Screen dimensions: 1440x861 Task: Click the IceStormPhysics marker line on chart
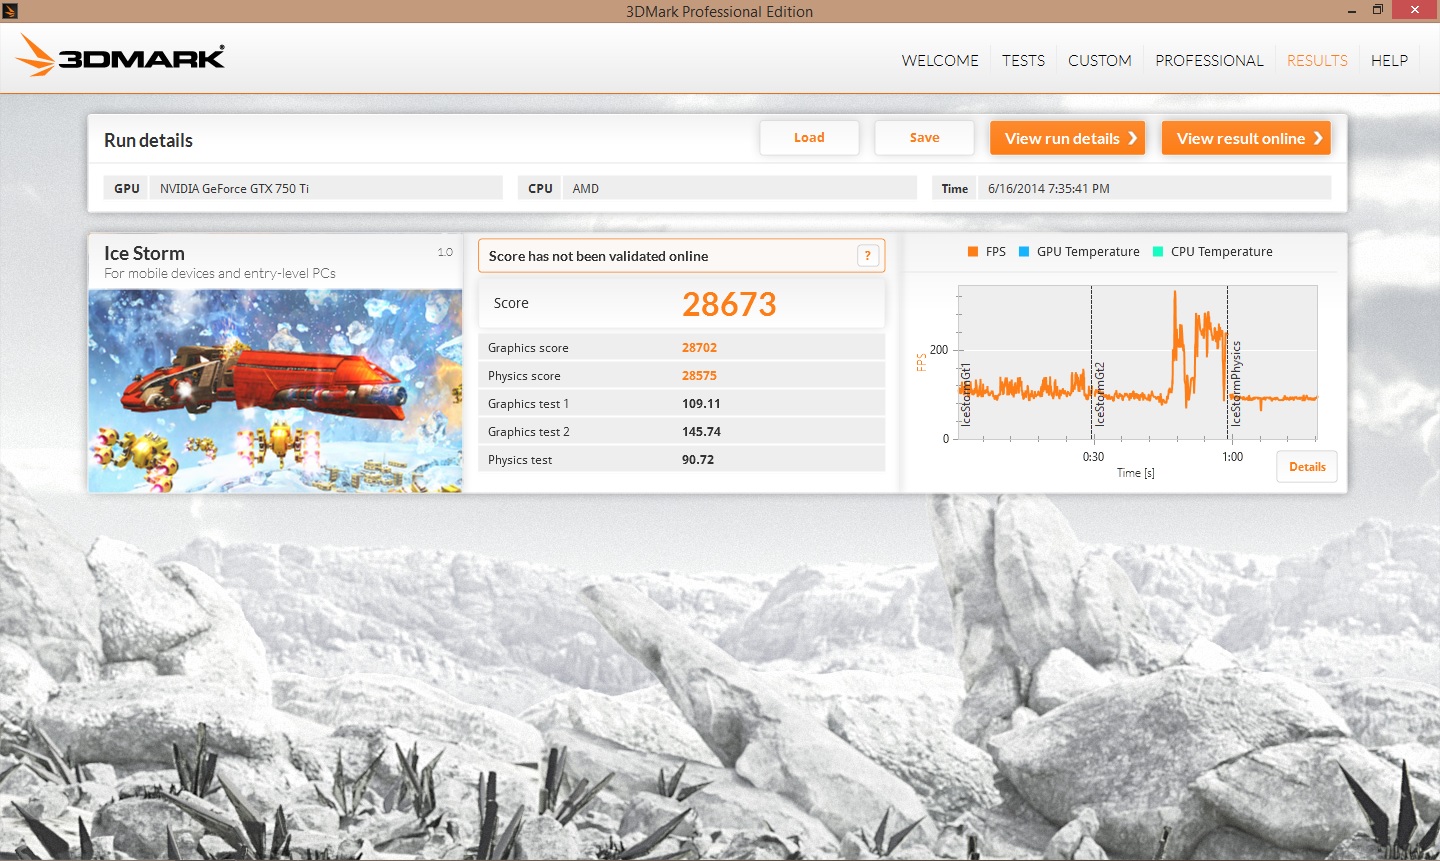(1228, 362)
